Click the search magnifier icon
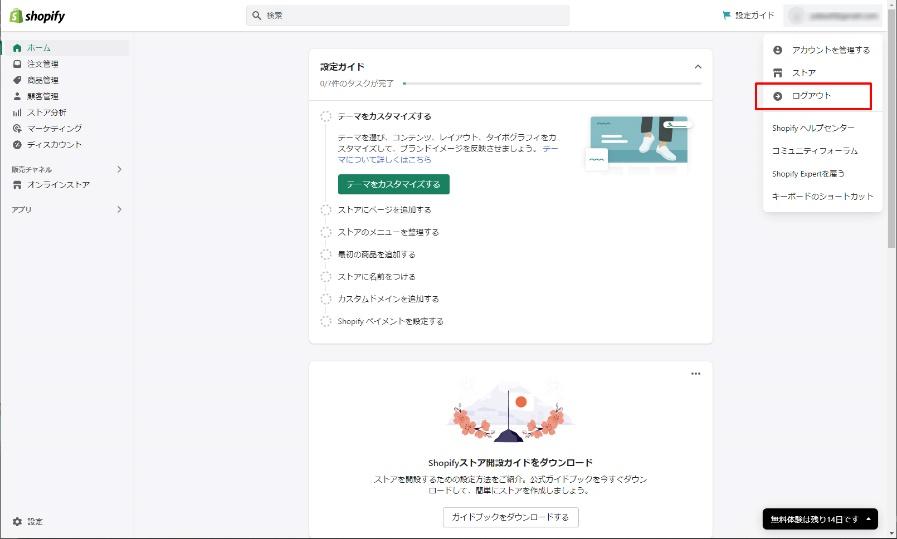Viewport: 897px width, 539px height. tap(257, 15)
